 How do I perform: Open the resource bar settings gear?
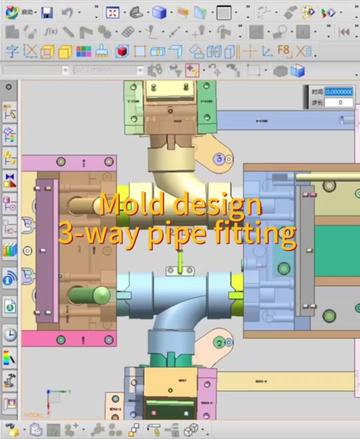(x=9, y=87)
